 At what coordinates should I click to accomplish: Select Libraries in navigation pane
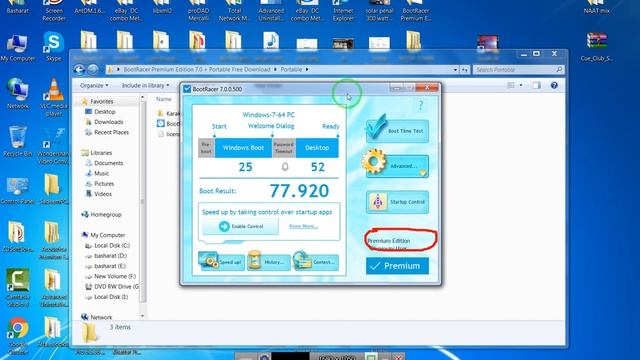point(101,153)
